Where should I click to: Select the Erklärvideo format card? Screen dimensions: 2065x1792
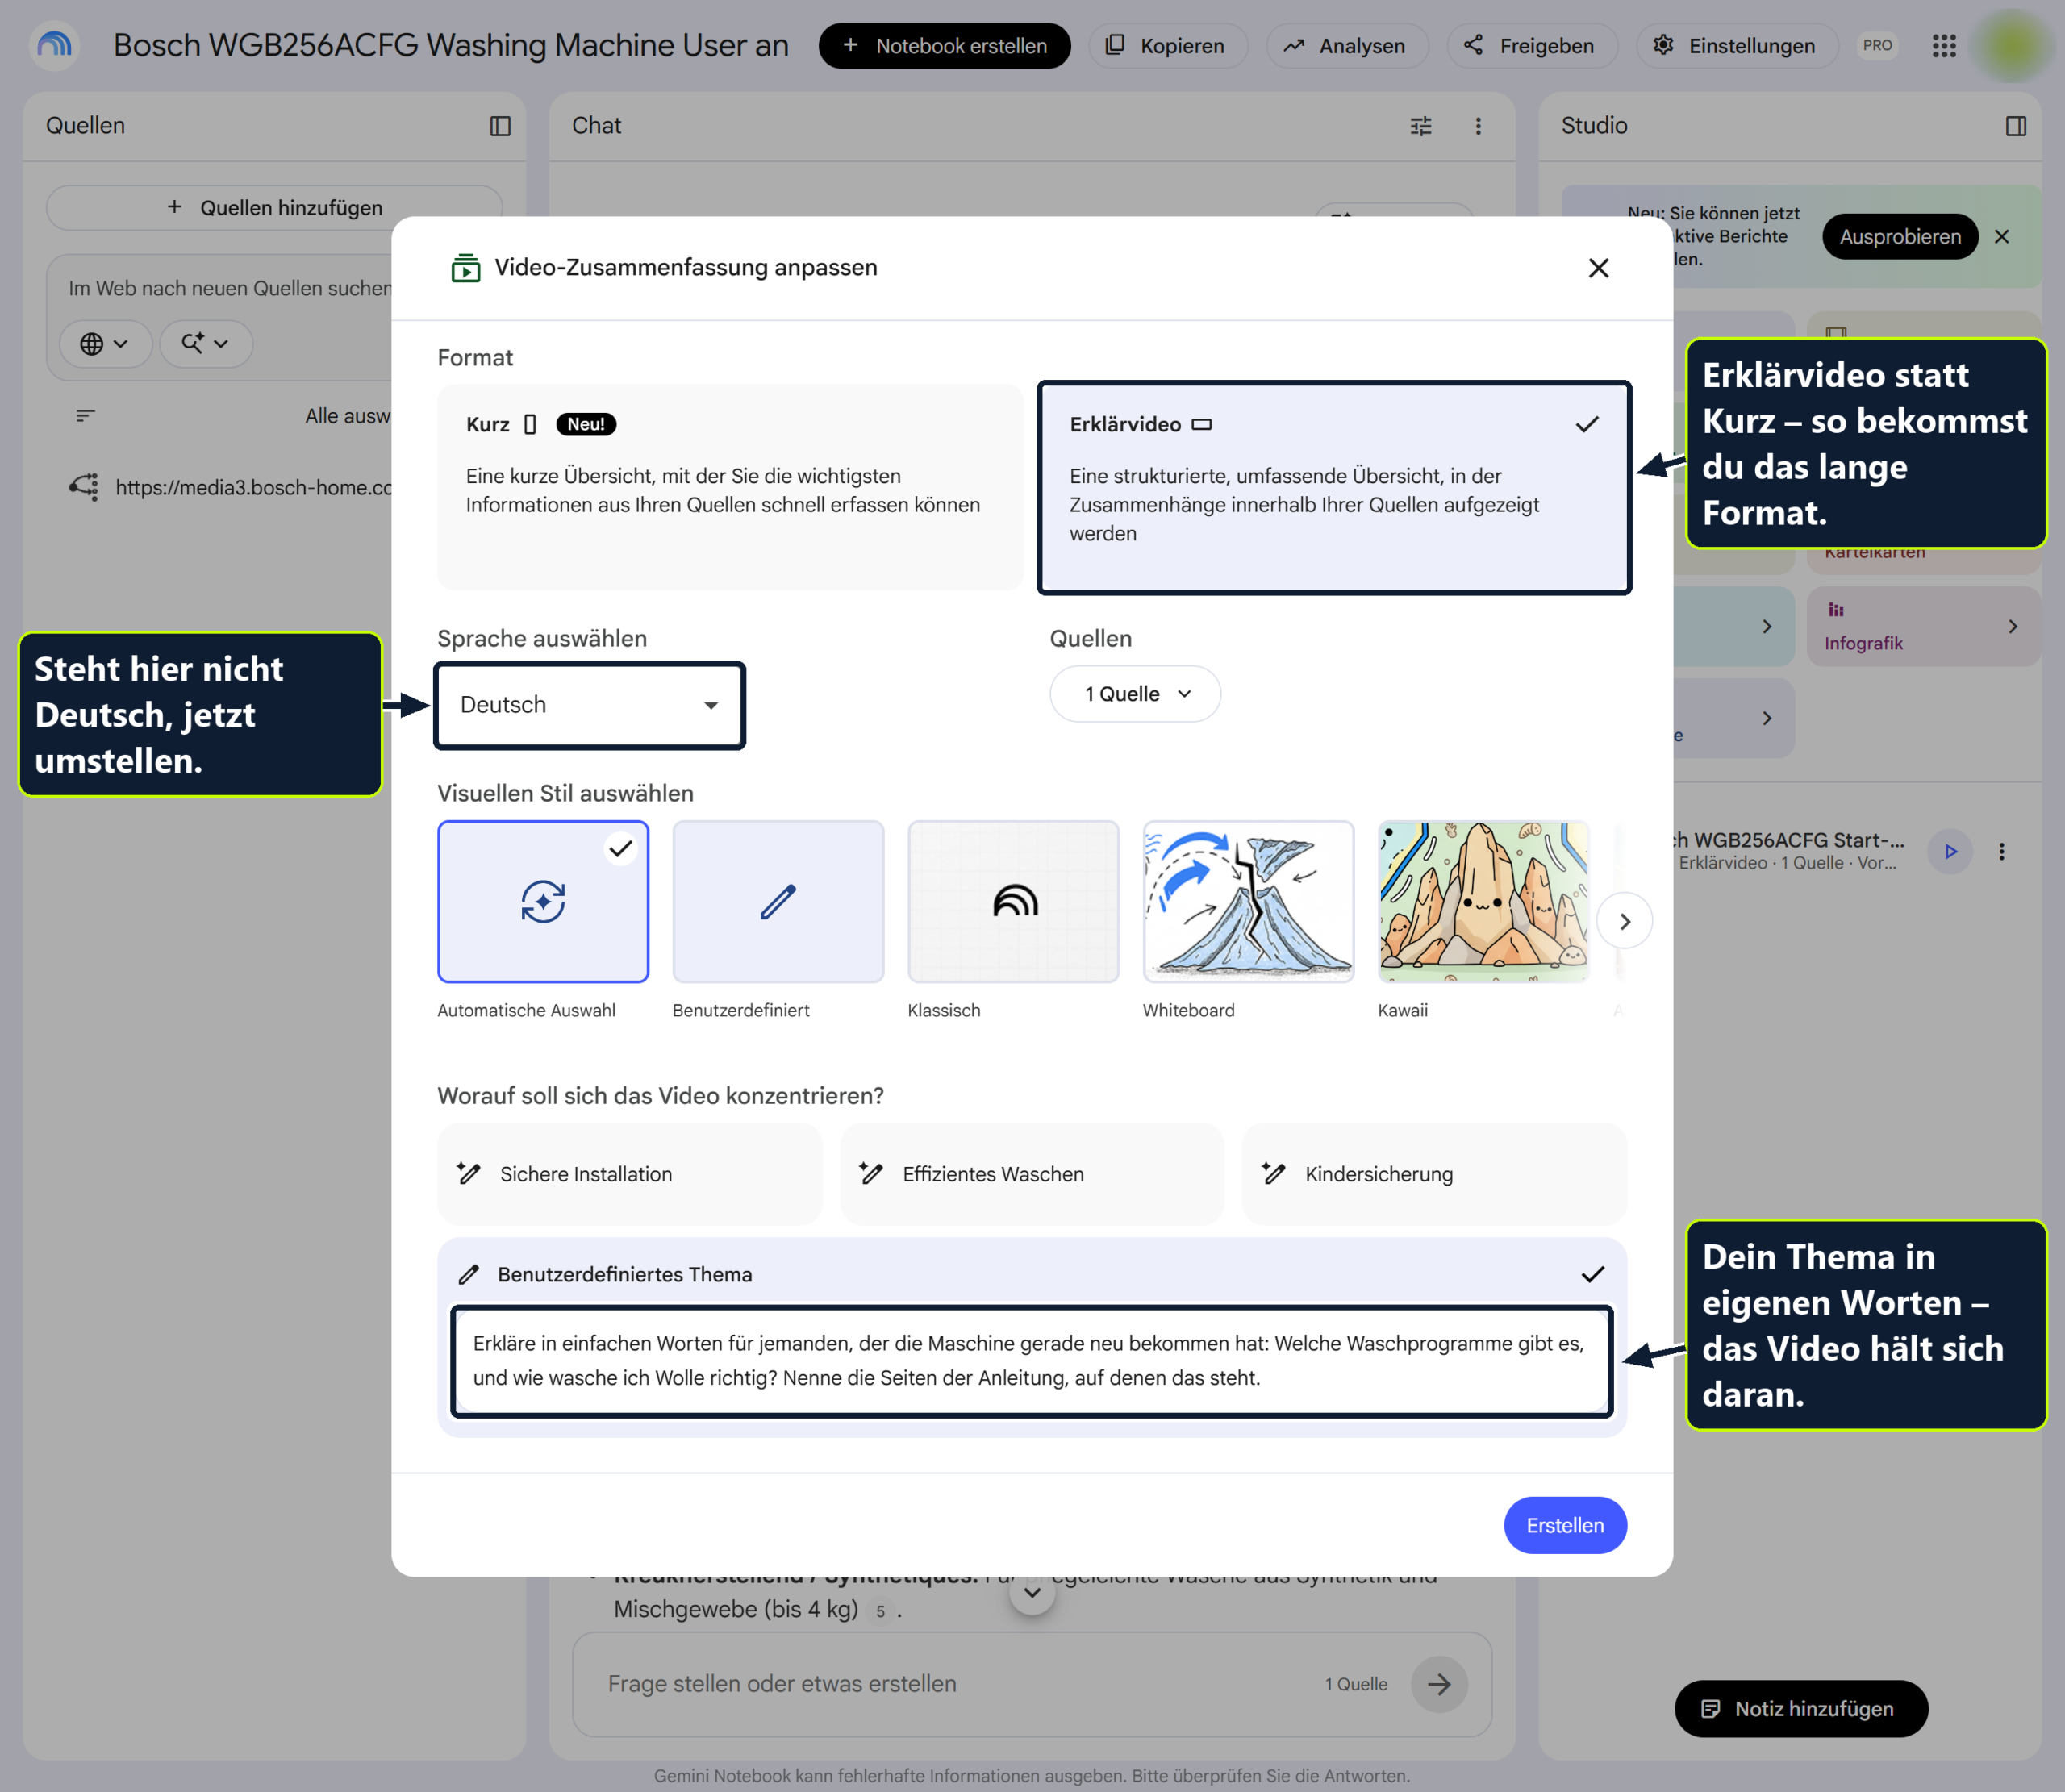tap(1334, 487)
